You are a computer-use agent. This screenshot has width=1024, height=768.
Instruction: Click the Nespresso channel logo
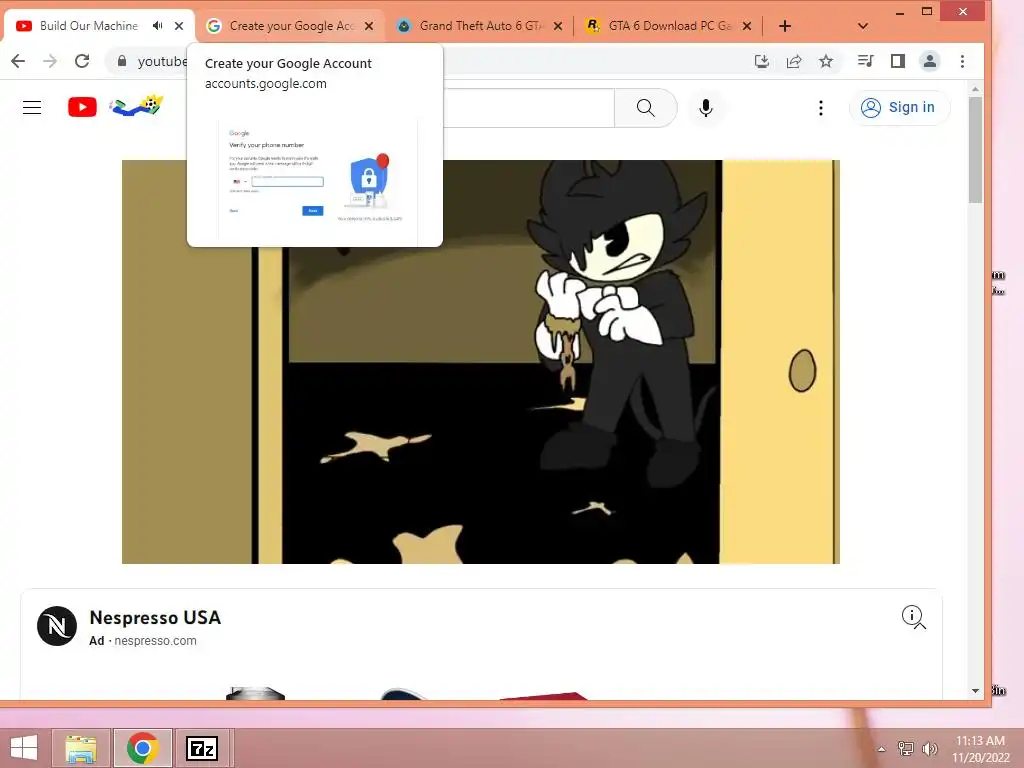pos(57,626)
